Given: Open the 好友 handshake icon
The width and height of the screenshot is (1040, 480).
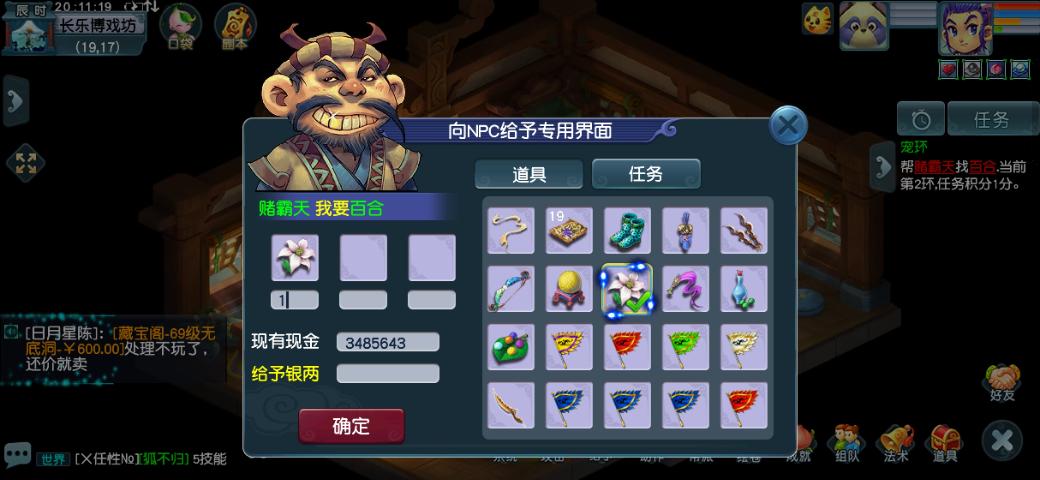Looking at the screenshot, I should (1002, 383).
